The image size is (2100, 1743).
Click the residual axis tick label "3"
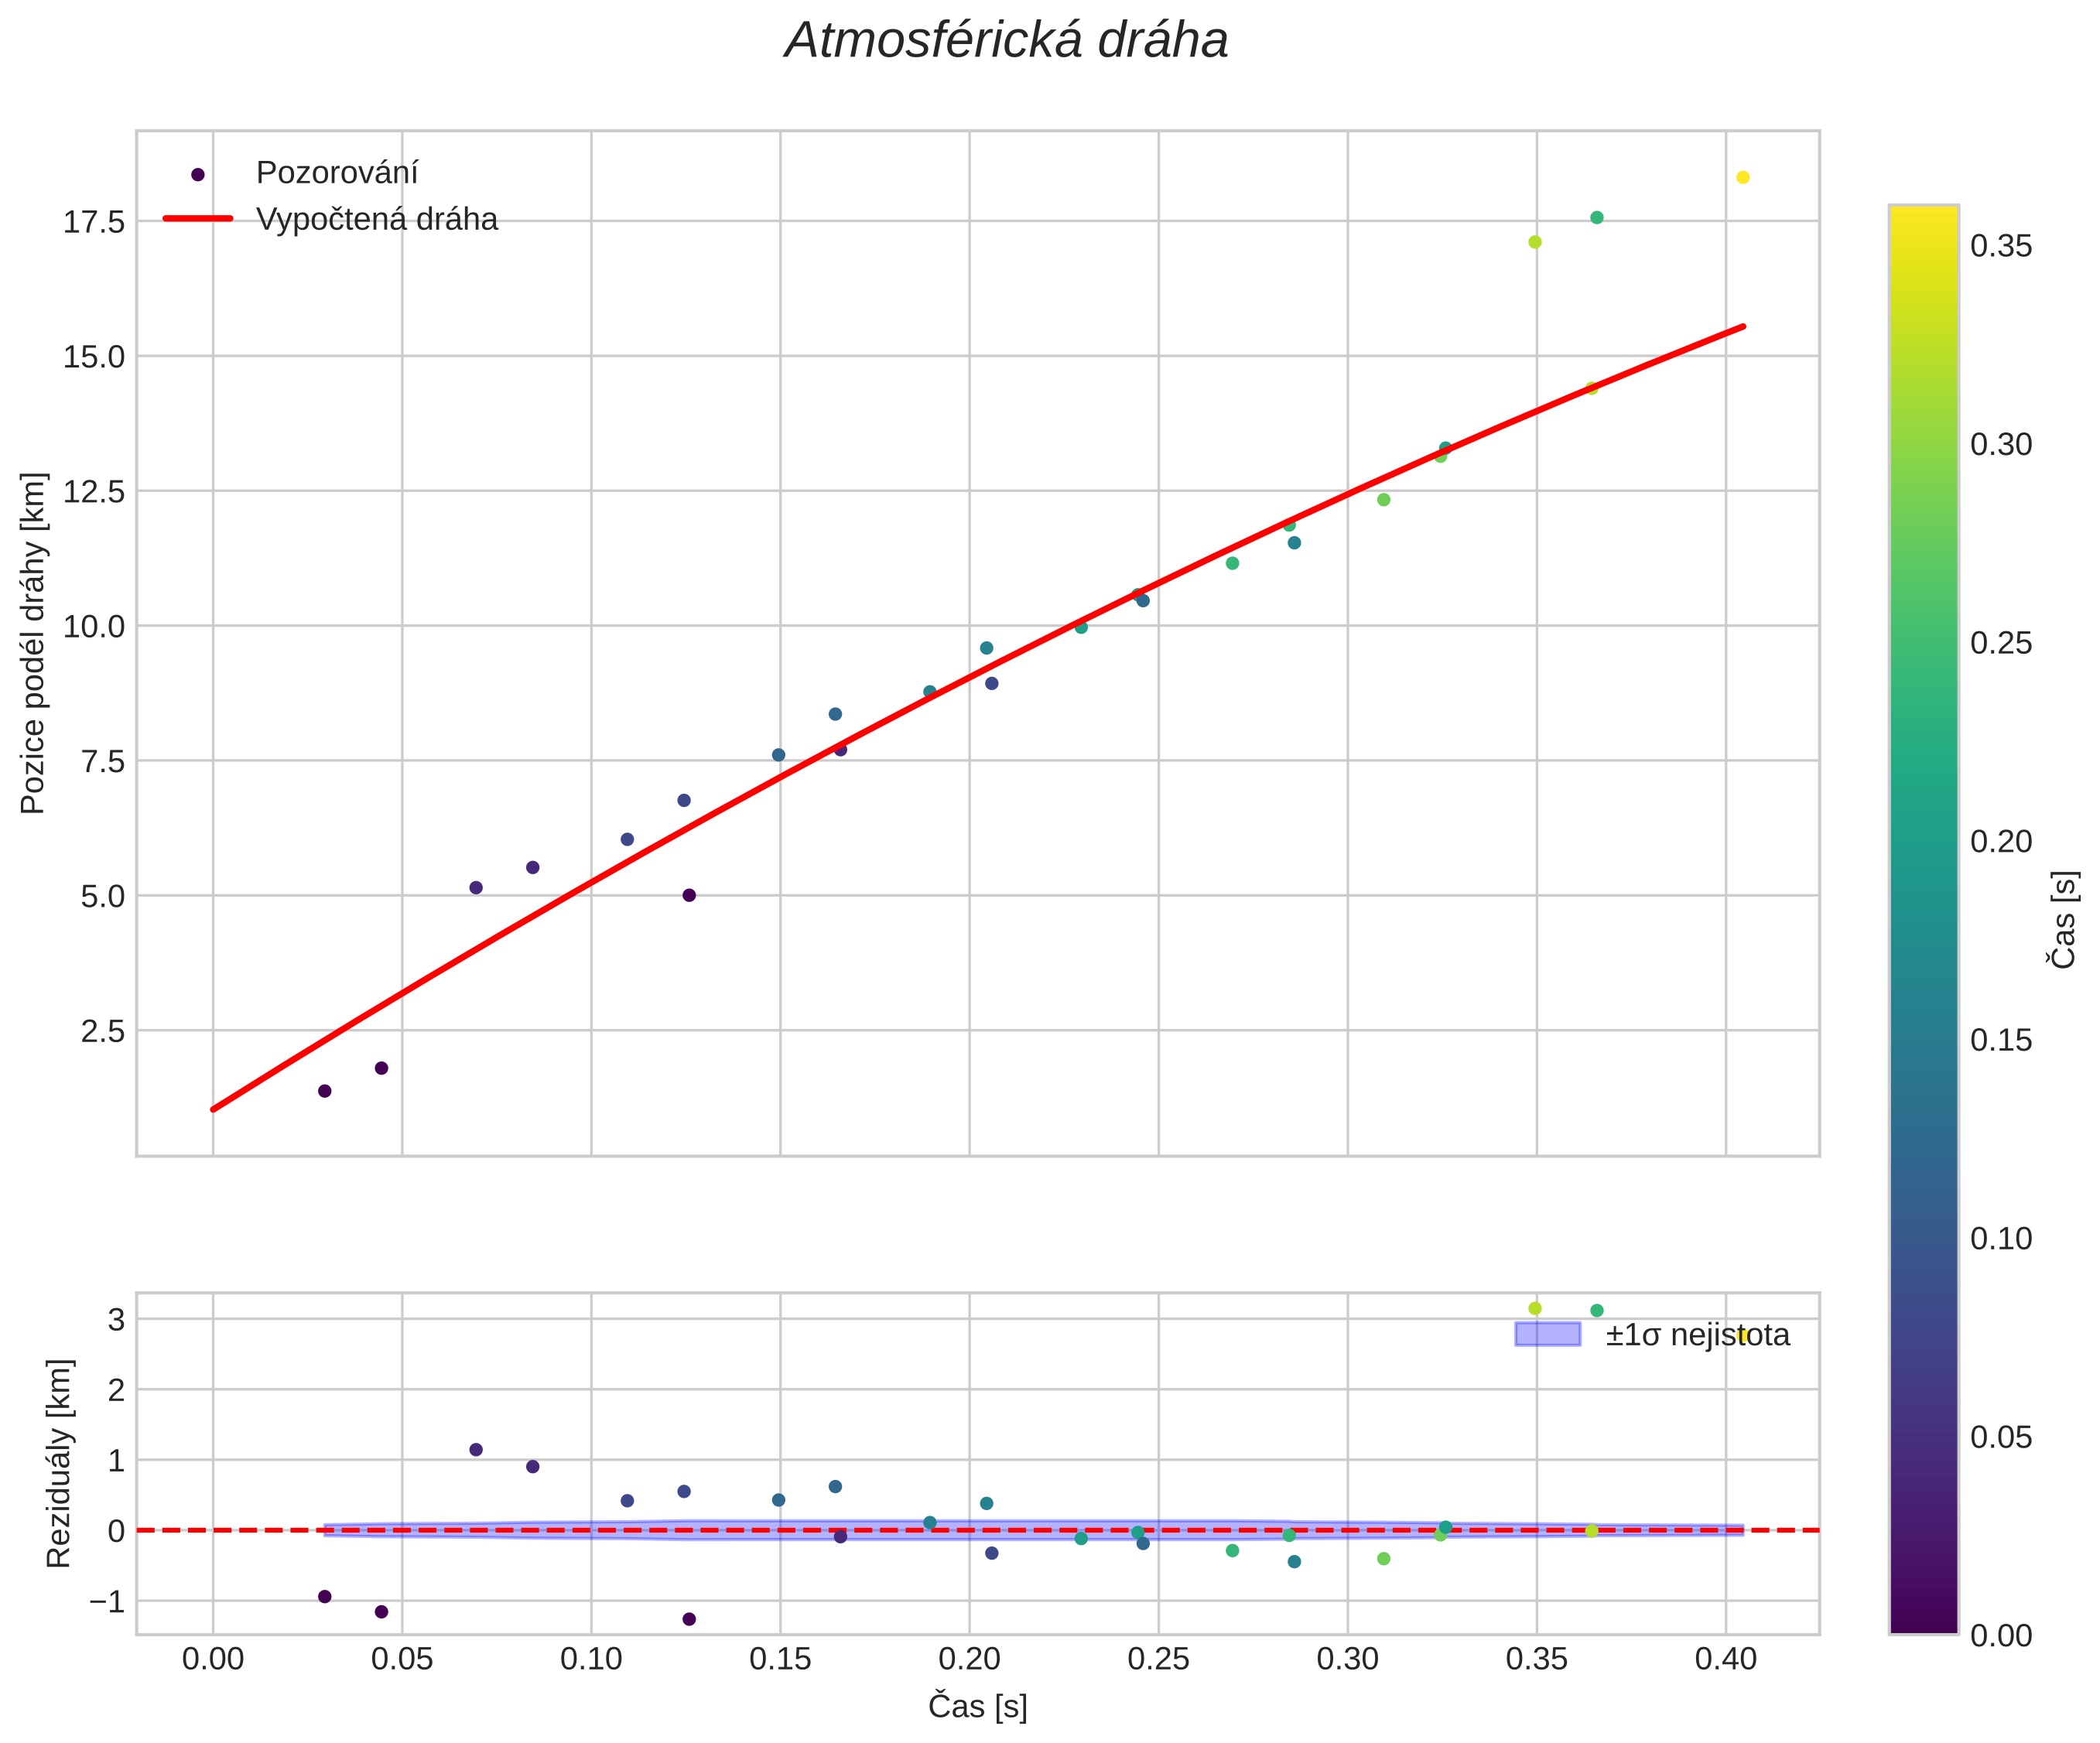tap(117, 1320)
